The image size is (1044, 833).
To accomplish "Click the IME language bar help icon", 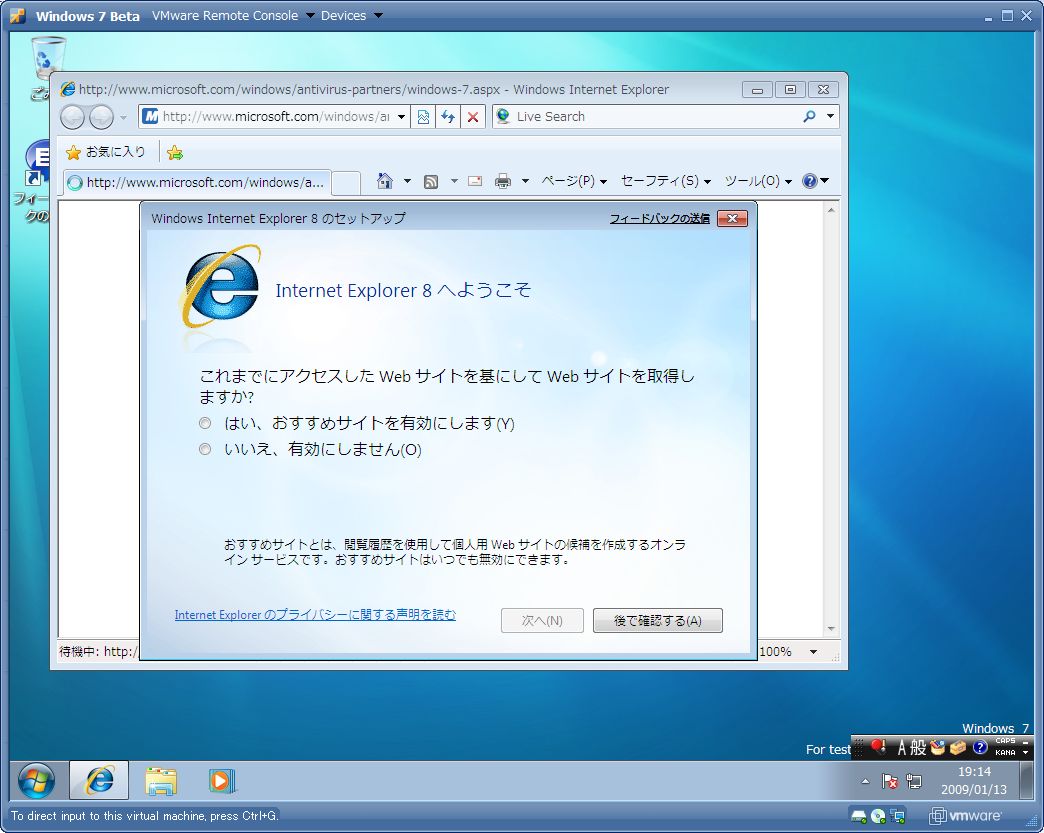I will click(x=979, y=747).
